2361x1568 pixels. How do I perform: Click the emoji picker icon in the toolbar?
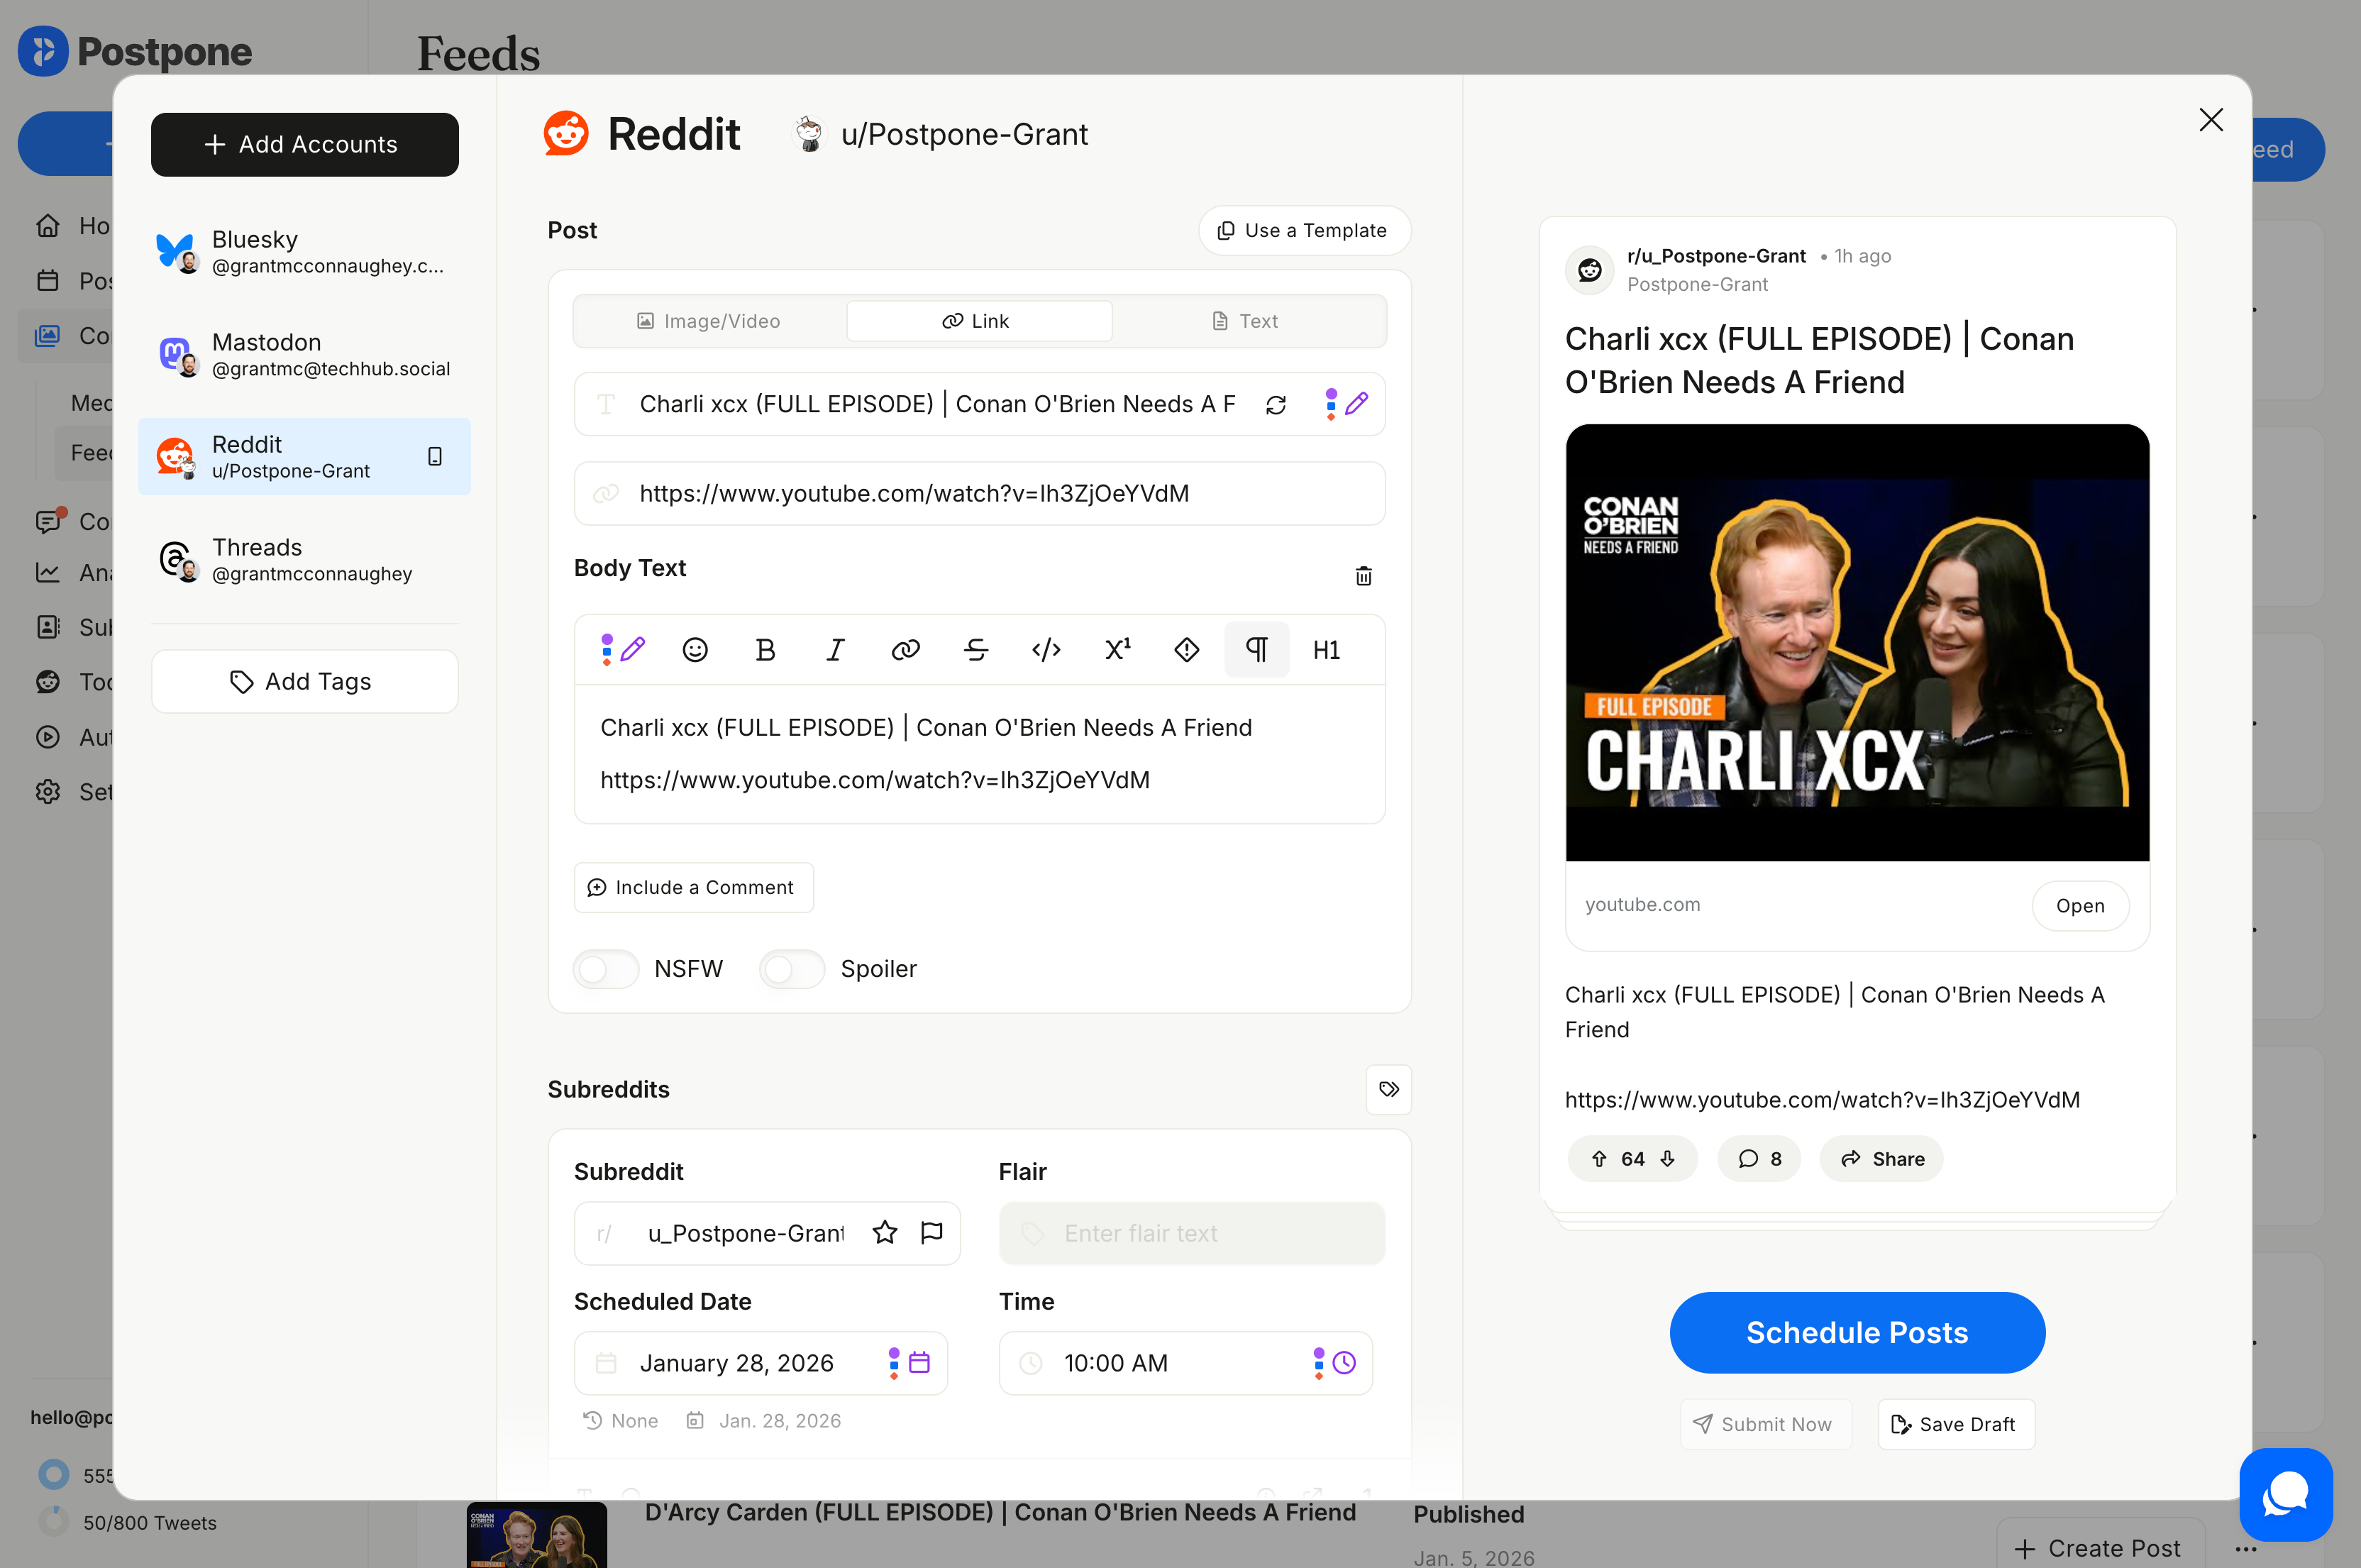click(x=695, y=650)
